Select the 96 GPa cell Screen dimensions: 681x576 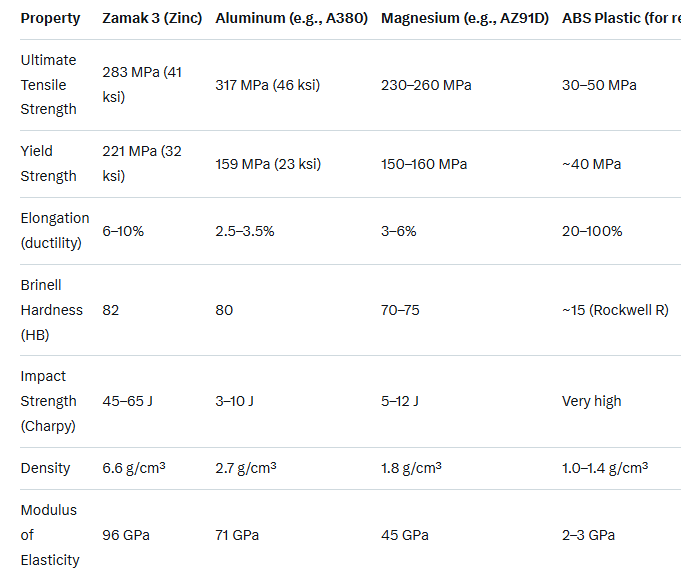(126, 535)
